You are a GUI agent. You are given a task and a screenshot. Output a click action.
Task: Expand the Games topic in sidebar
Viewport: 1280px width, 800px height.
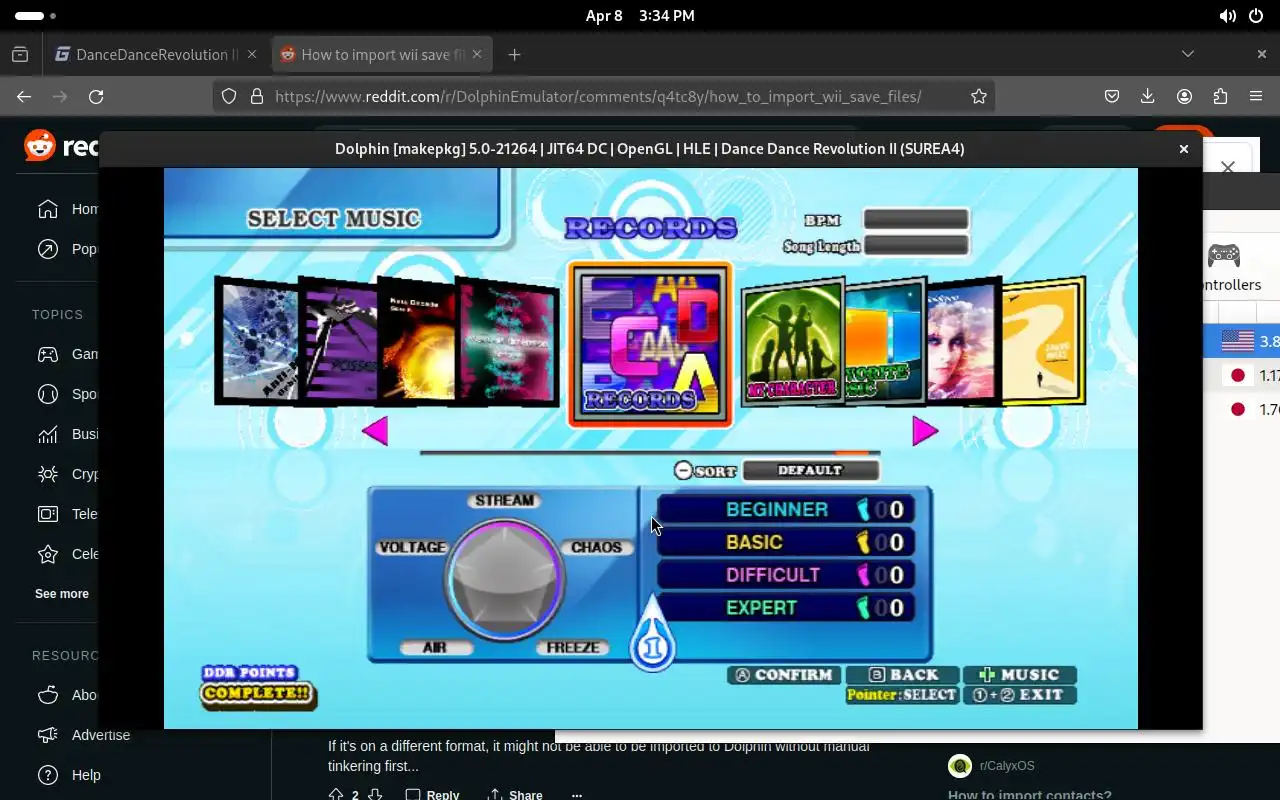coord(67,354)
